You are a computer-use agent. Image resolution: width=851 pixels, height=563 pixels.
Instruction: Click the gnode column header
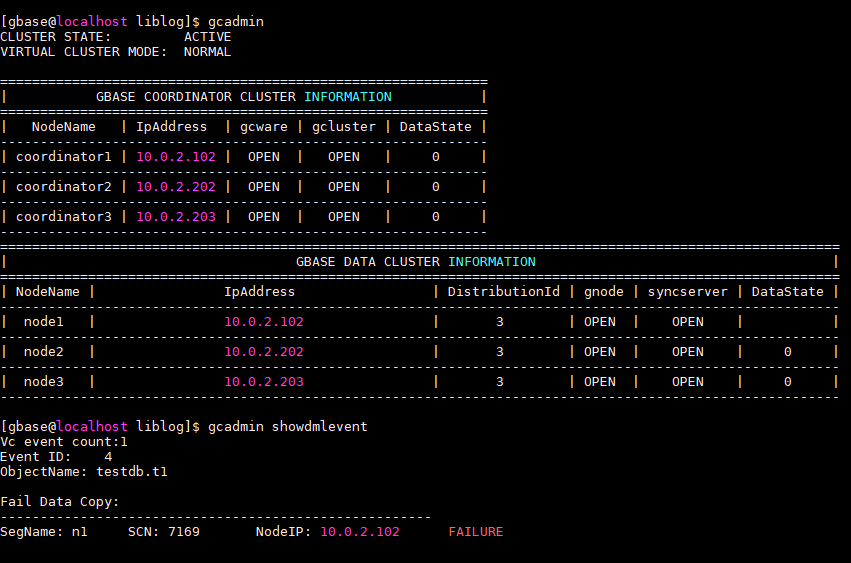pyautogui.click(x=604, y=292)
